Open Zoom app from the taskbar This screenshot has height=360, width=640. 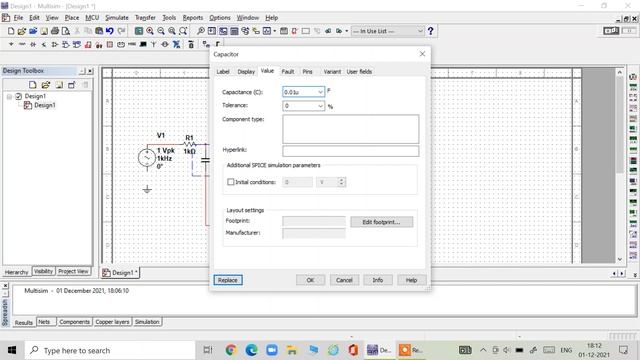click(x=271, y=350)
